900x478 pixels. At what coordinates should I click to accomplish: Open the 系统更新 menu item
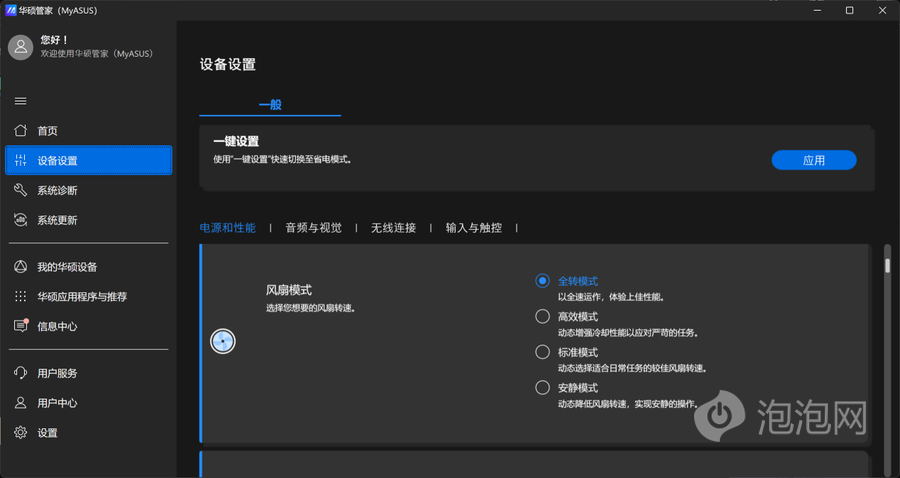coord(88,220)
